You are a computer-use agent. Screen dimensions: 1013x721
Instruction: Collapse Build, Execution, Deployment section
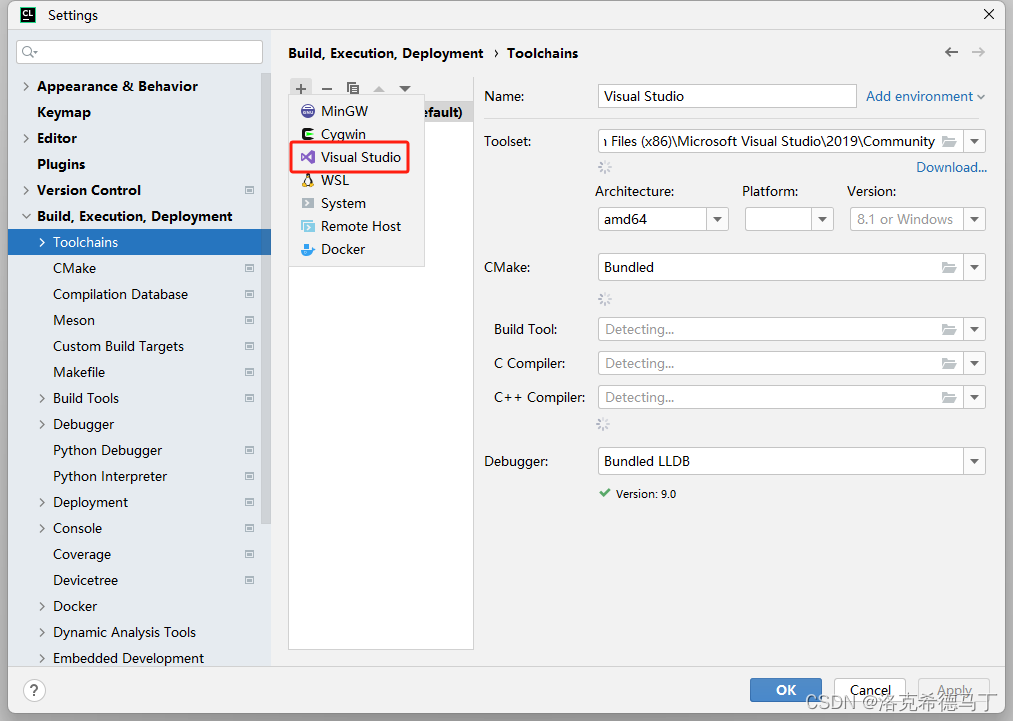26,216
